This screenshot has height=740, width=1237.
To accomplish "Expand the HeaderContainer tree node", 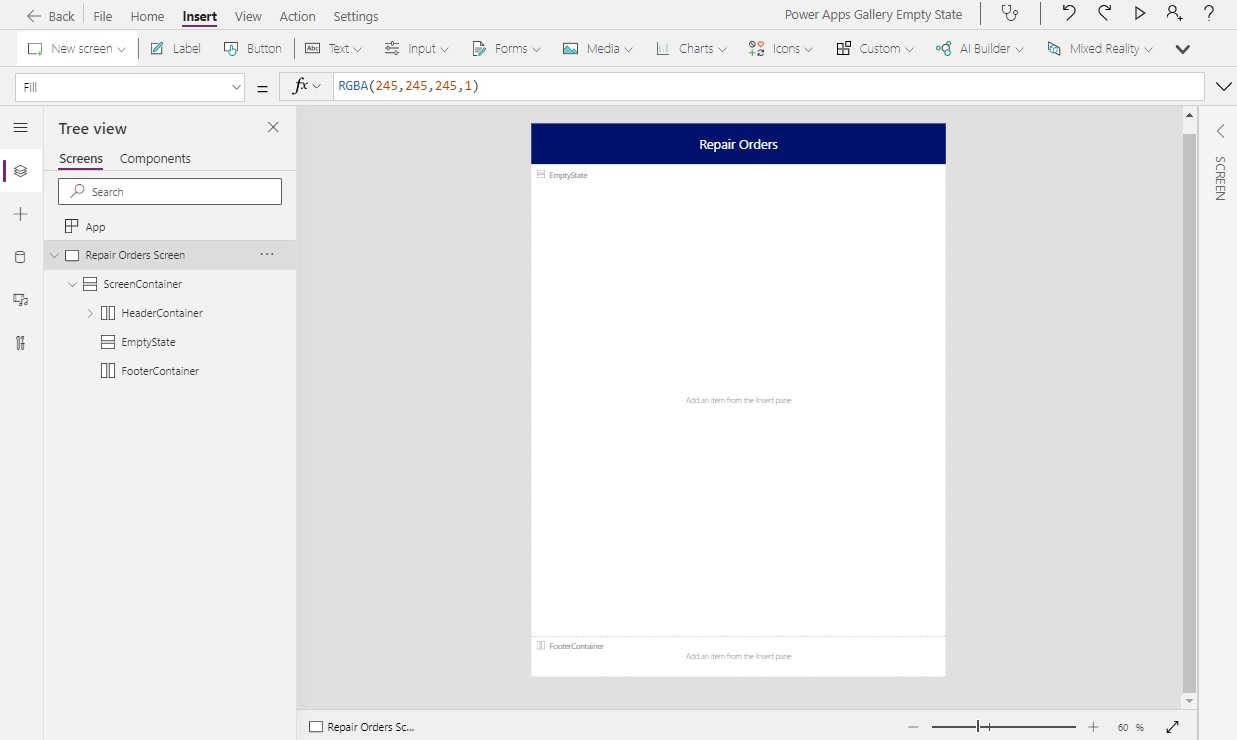I will tap(89, 312).
